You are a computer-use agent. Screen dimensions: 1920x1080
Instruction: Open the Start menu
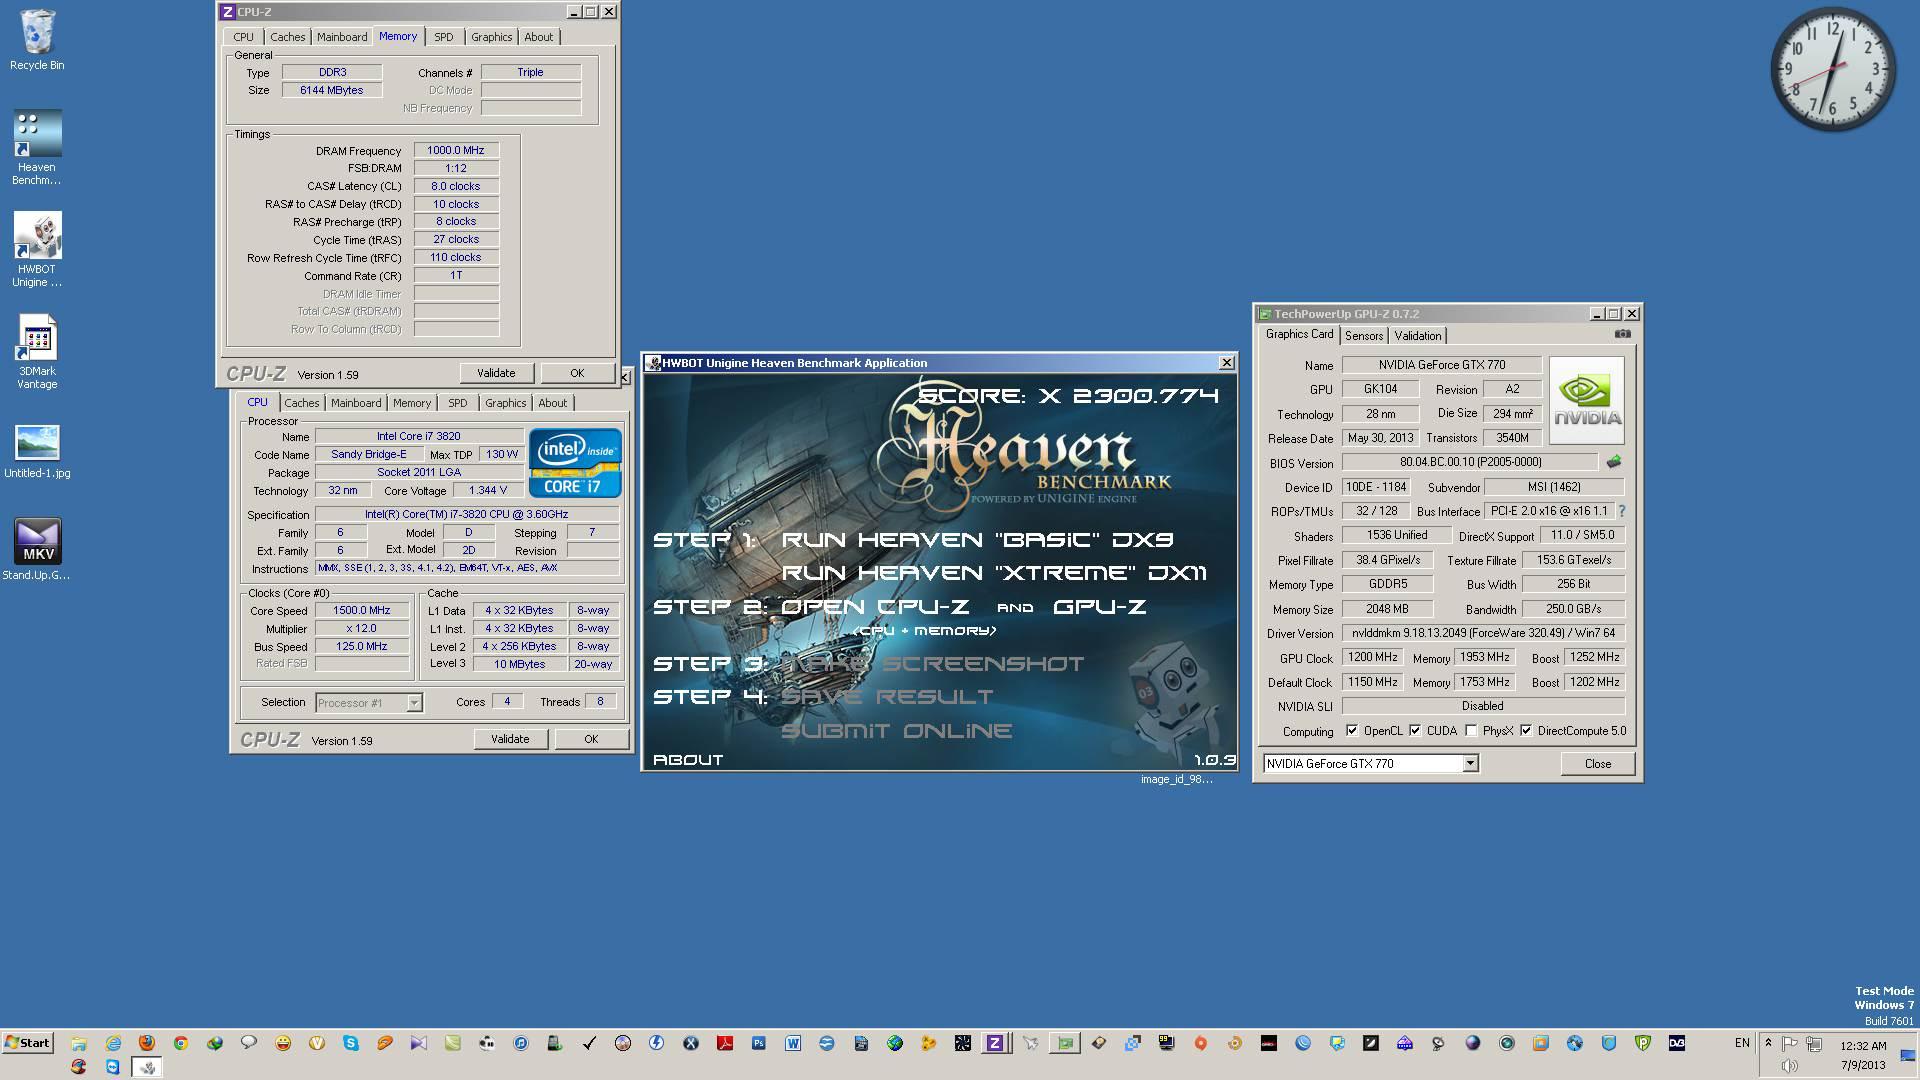[27, 1043]
